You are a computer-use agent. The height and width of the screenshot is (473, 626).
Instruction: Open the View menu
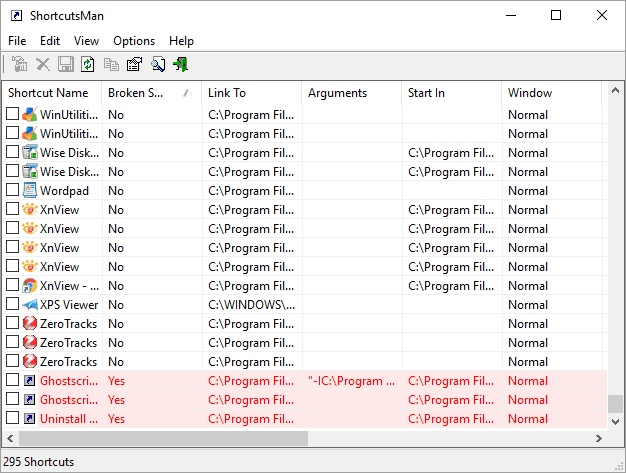click(x=86, y=41)
